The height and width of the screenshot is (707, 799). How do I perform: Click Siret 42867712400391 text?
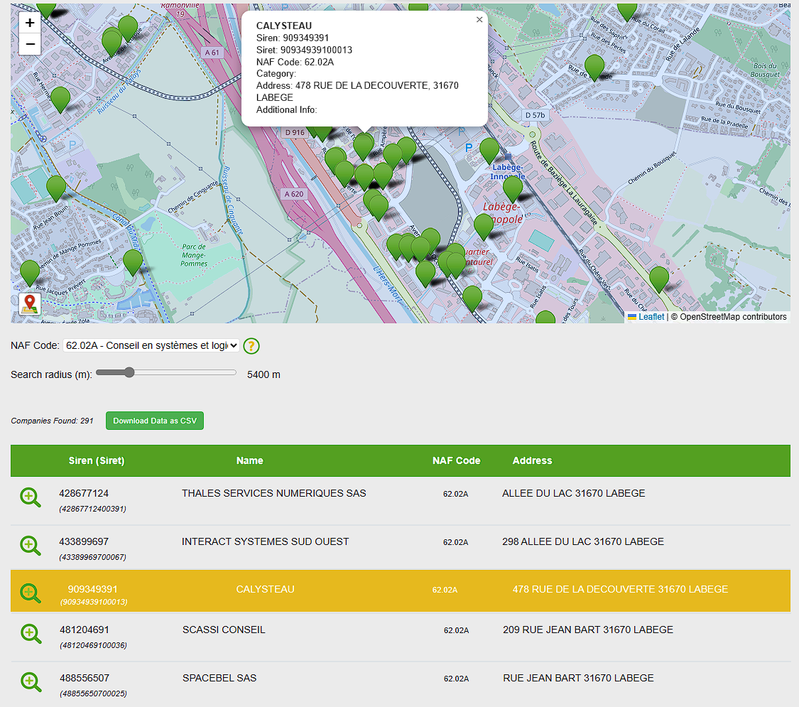click(x=93, y=509)
